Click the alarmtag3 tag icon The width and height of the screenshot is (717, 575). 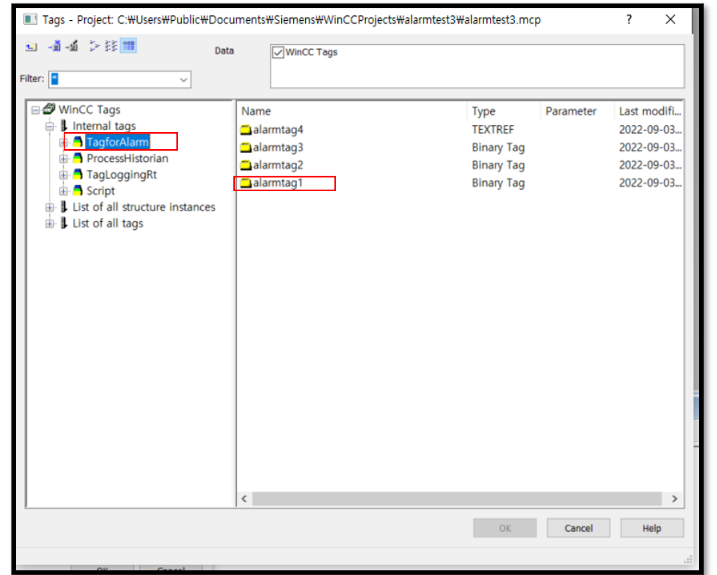tap(246, 148)
